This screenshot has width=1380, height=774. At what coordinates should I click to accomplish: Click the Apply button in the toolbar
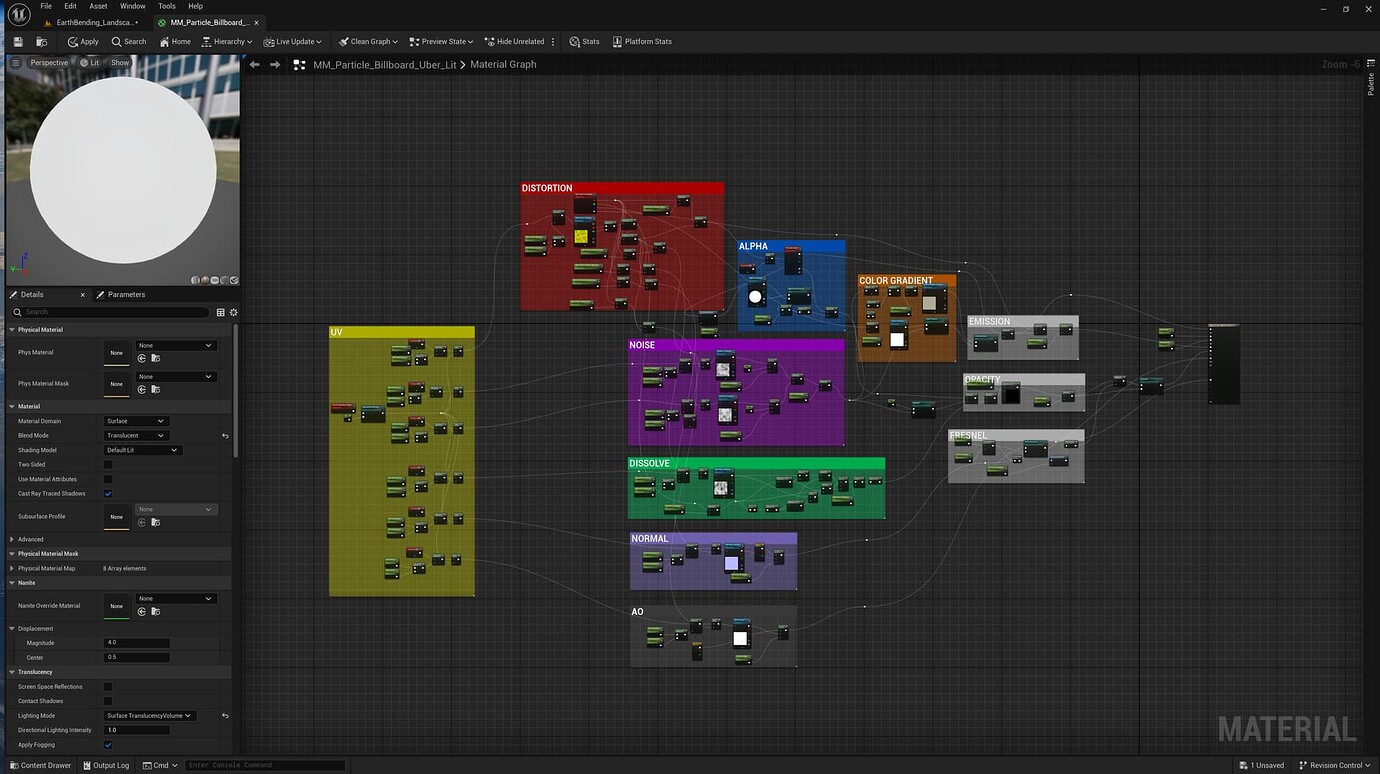tap(83, 42)
